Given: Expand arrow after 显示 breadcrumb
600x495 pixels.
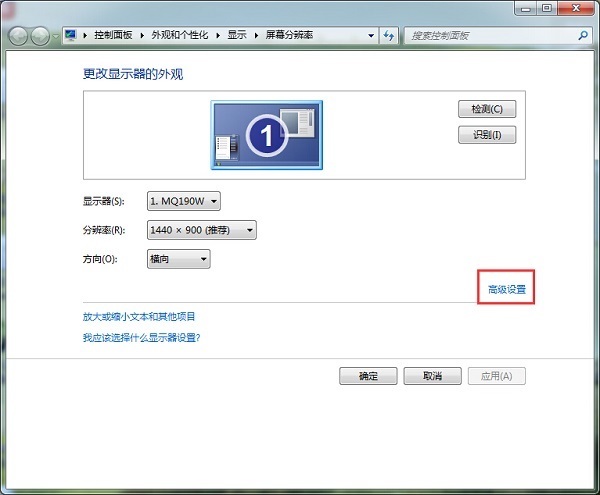Looking at the screenshot, I should coord(256,36).
